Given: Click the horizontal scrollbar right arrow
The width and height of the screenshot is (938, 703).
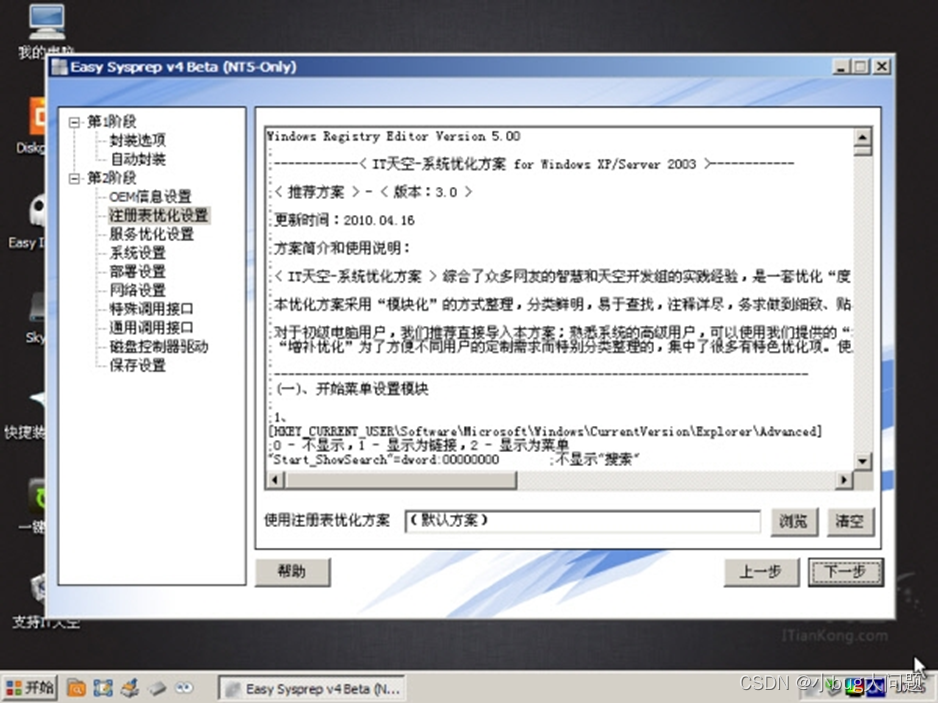Looking at the screenshot, I should [844, 480].
